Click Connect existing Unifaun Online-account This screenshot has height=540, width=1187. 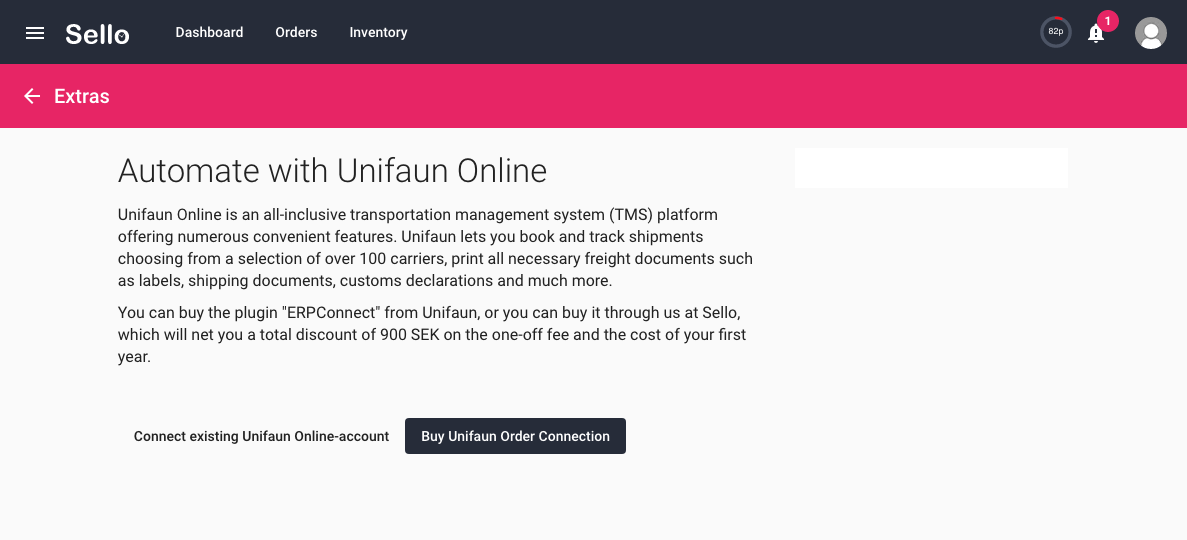click(x=261, y=436)
